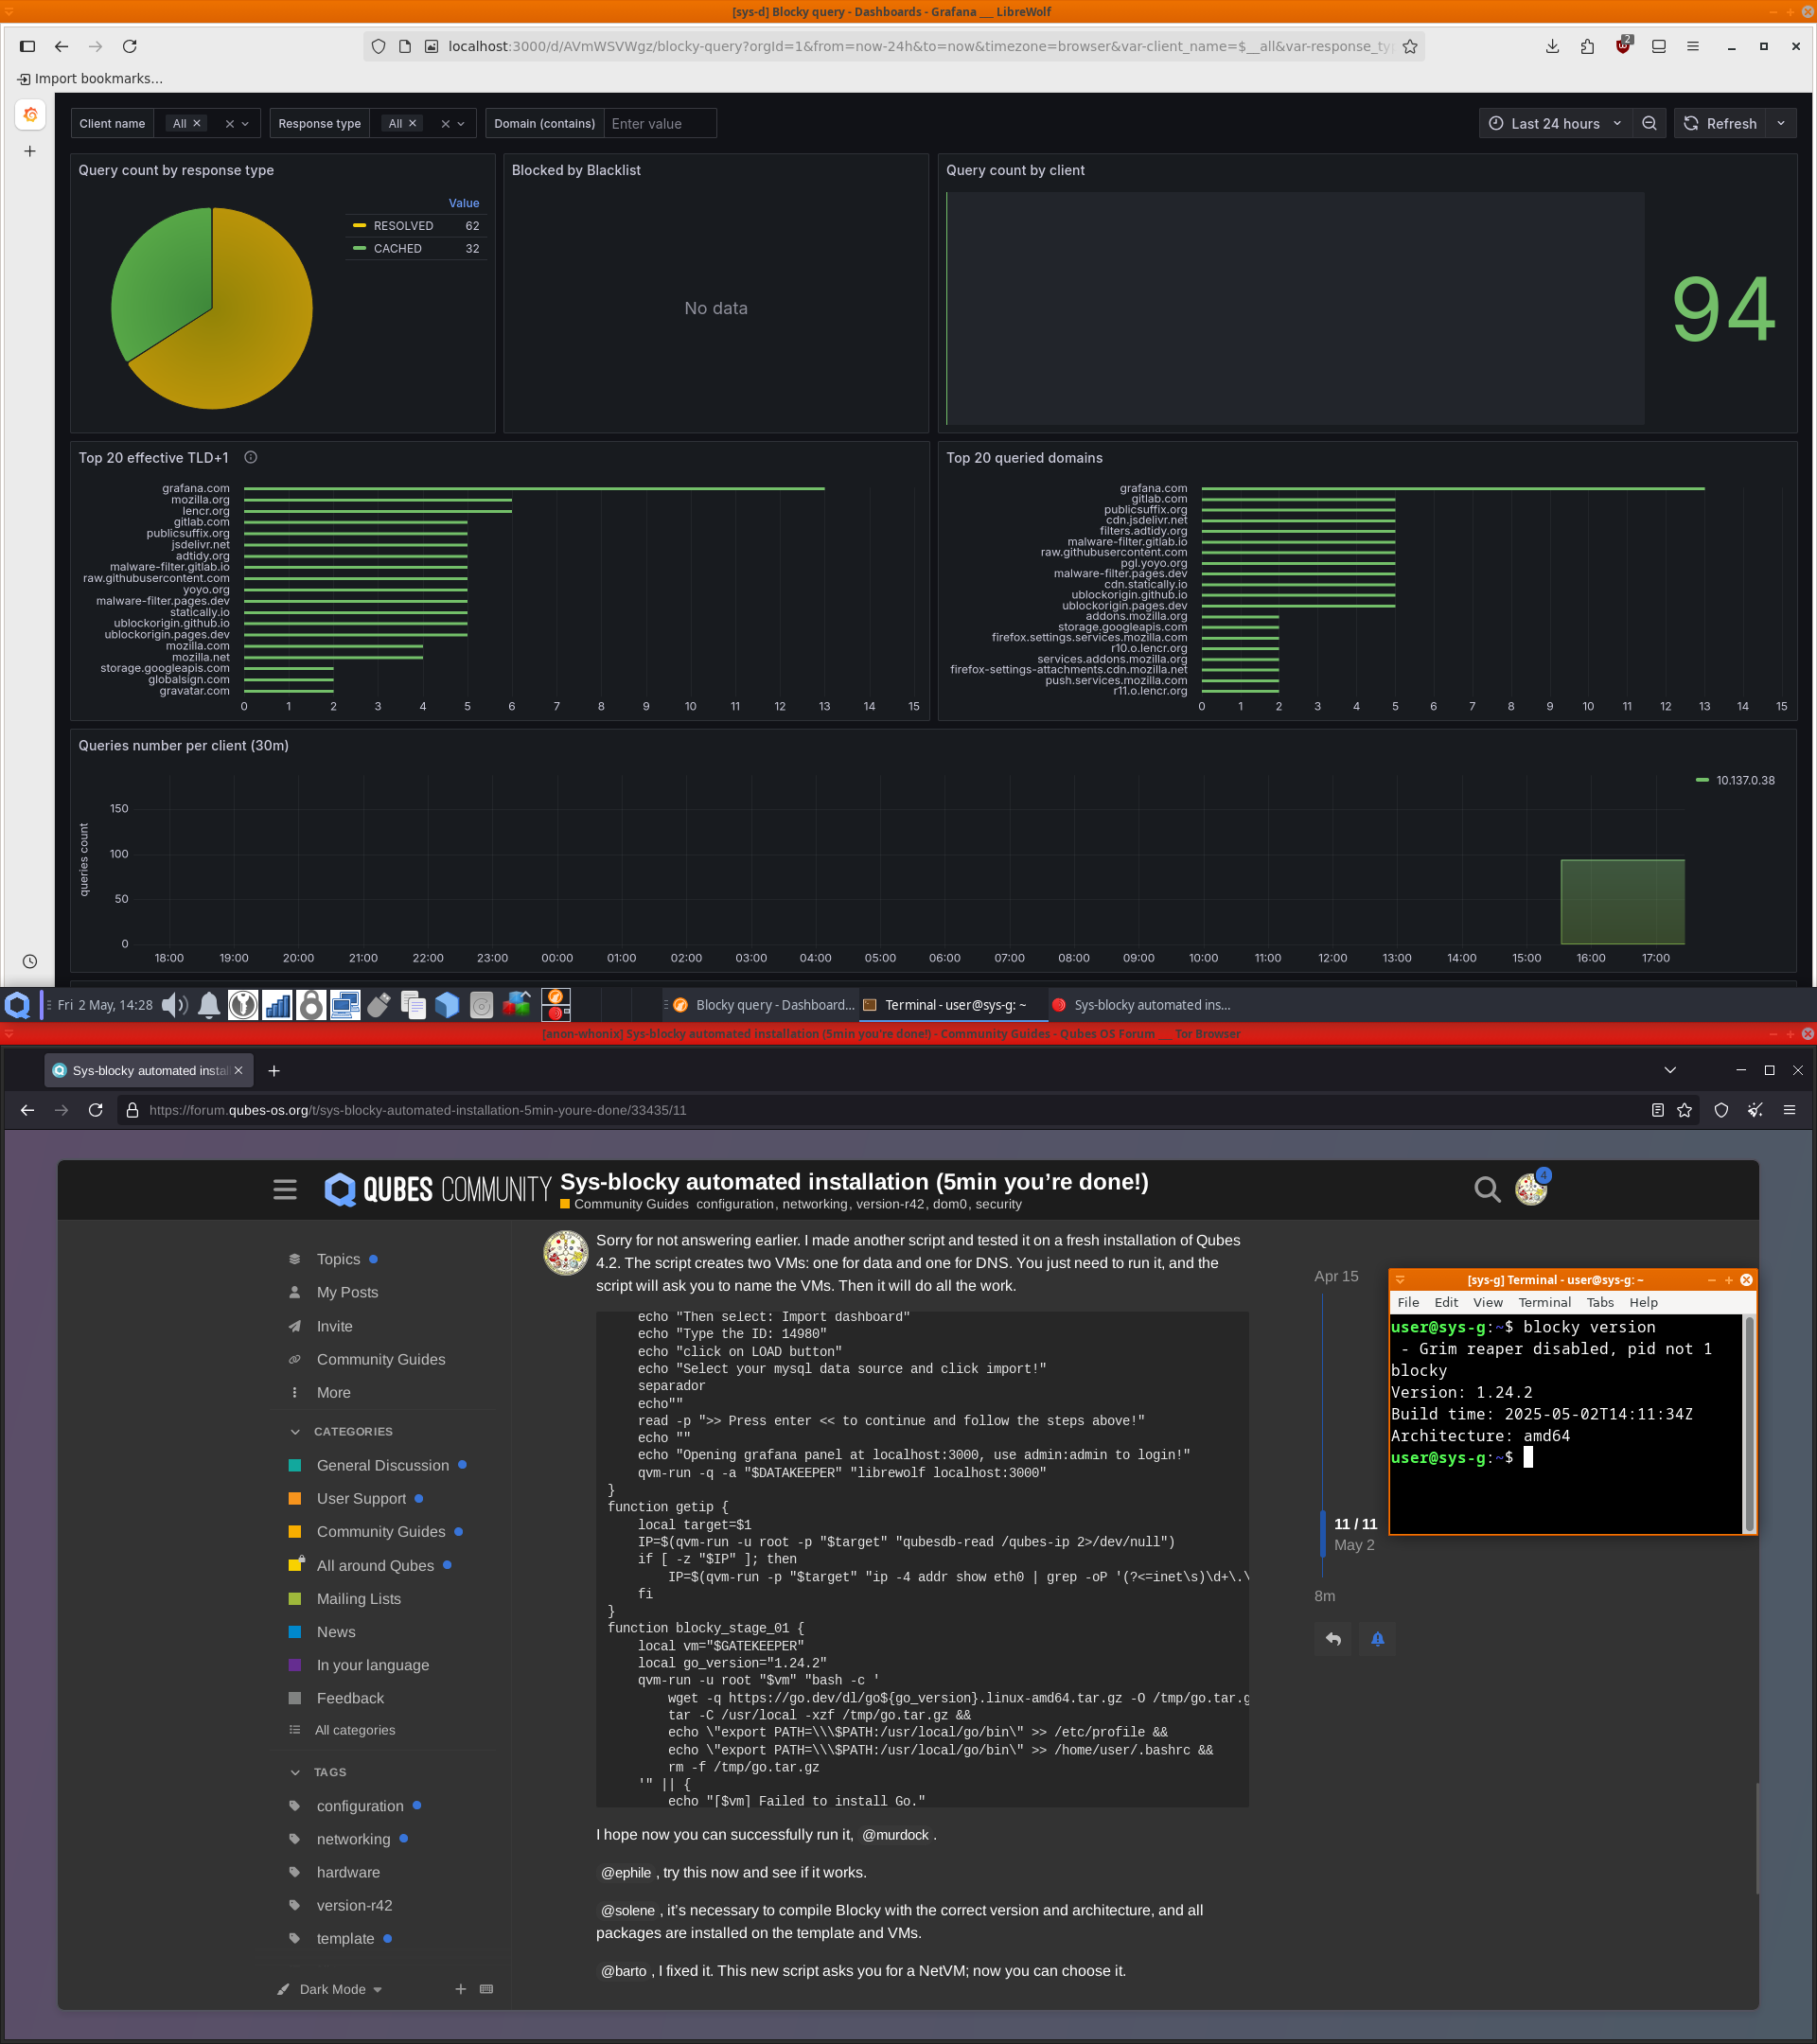Open Community Guides link in forum sidebar

(x=380, y=1359)
